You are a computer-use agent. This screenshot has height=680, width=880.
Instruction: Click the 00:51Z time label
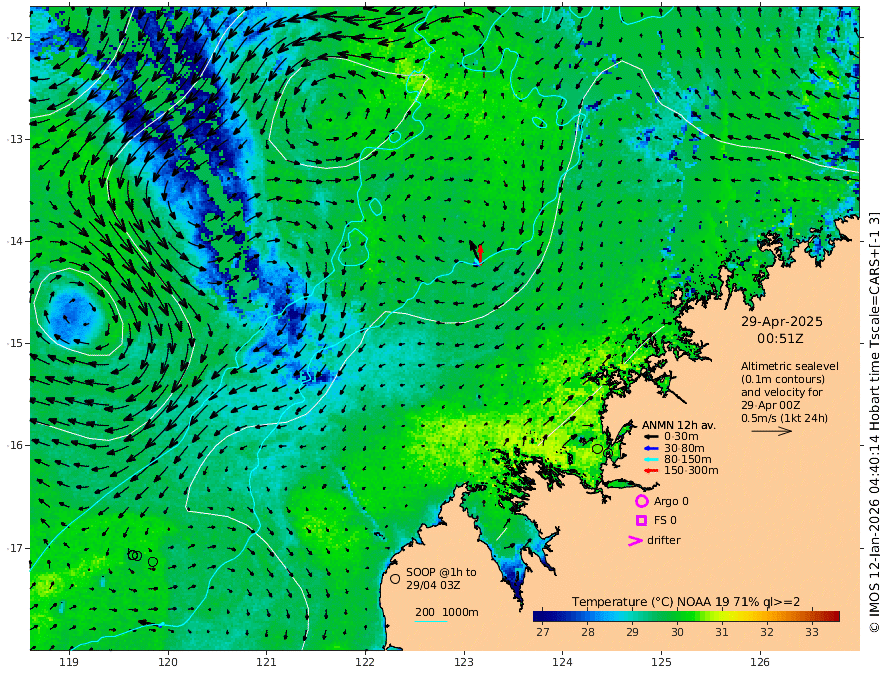780,339
